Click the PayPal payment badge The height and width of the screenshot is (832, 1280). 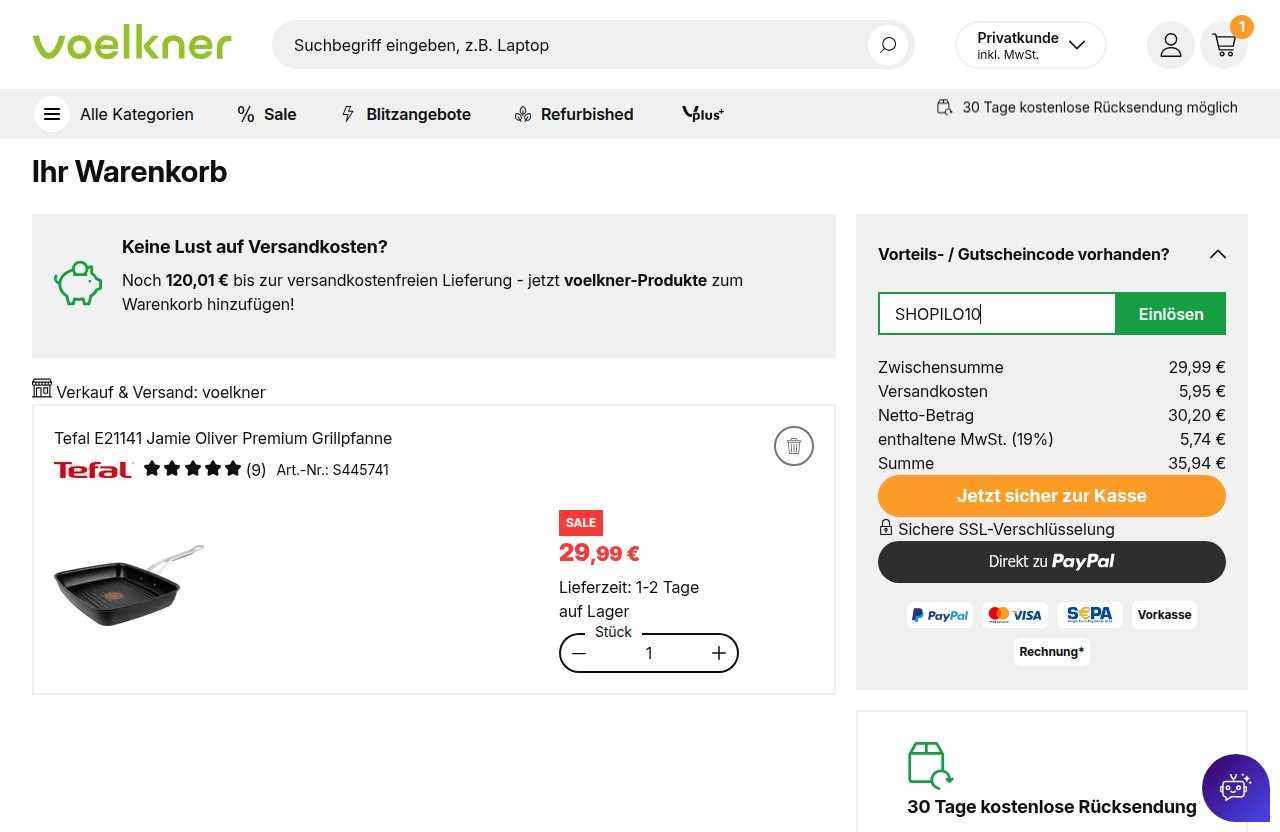pyautogui.click(x=940, y=615)
